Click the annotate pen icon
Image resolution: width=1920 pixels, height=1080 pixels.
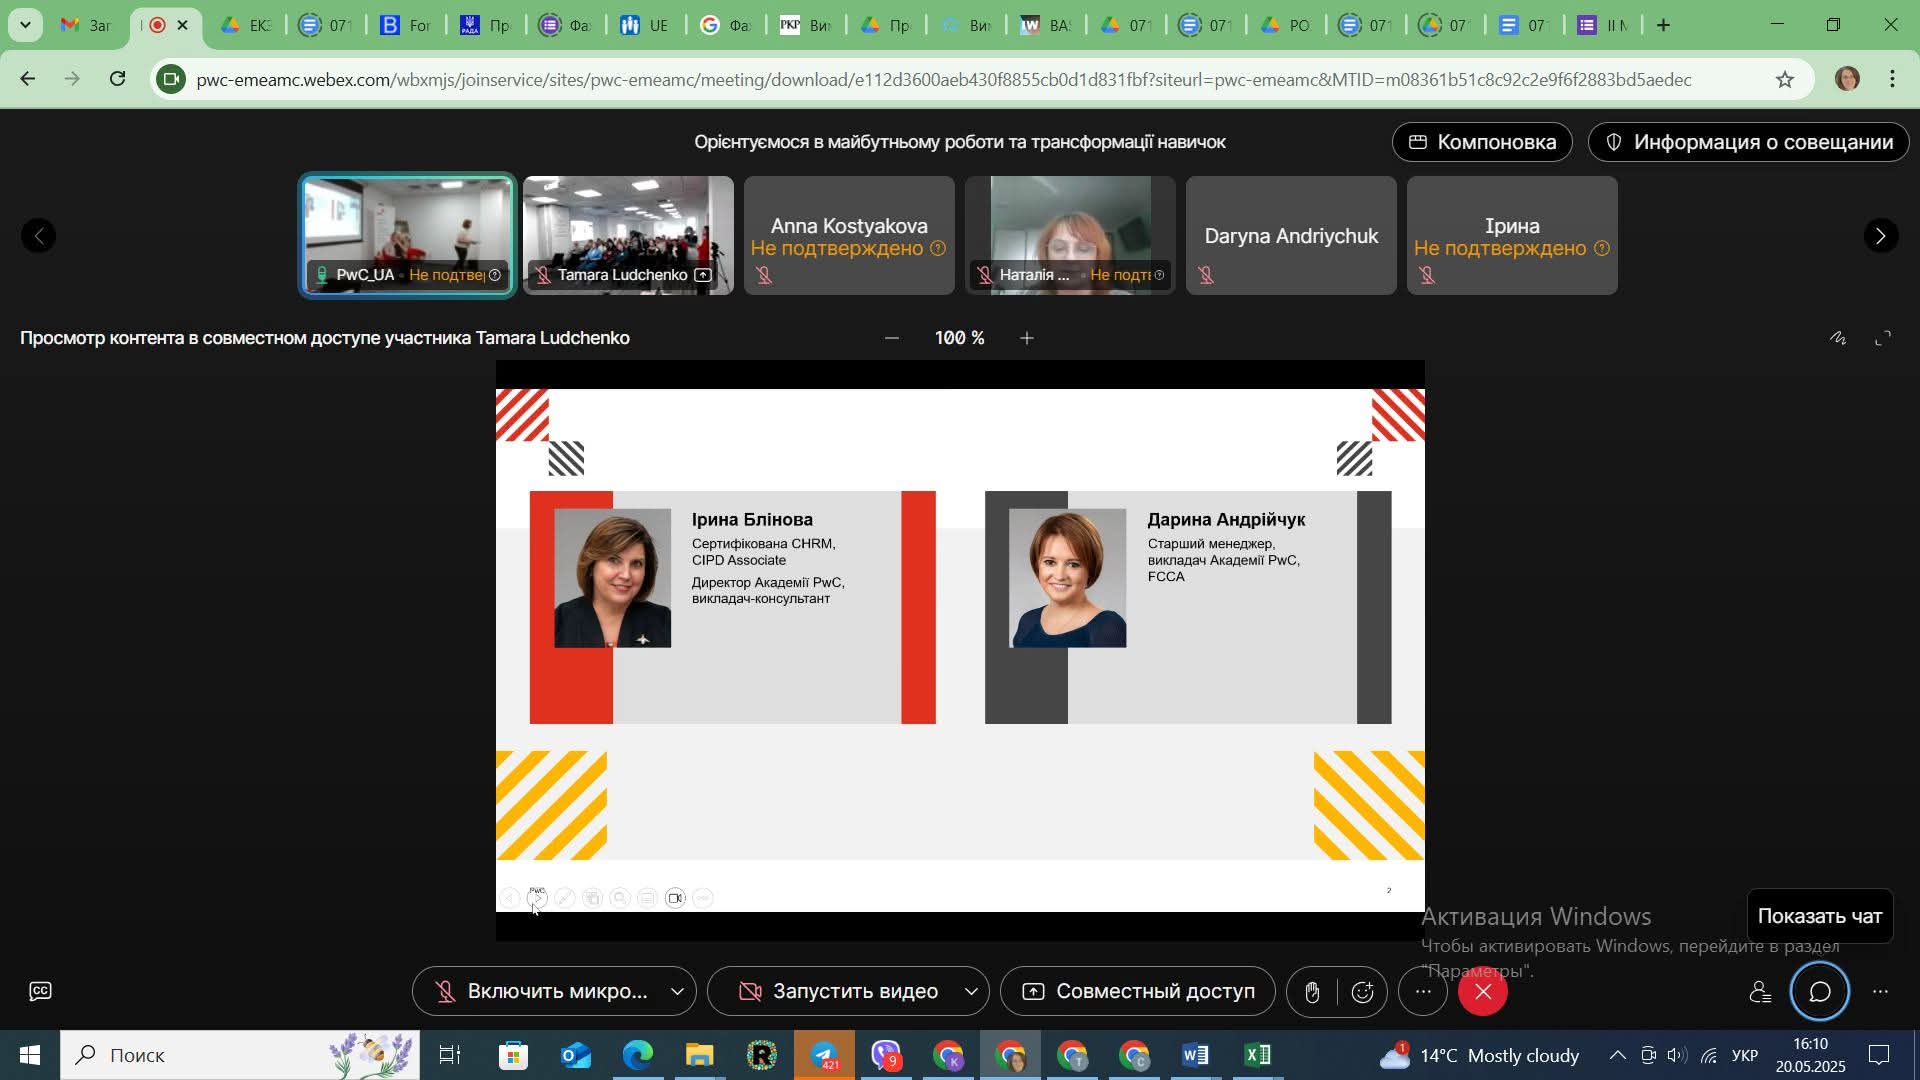point(1838,339)
